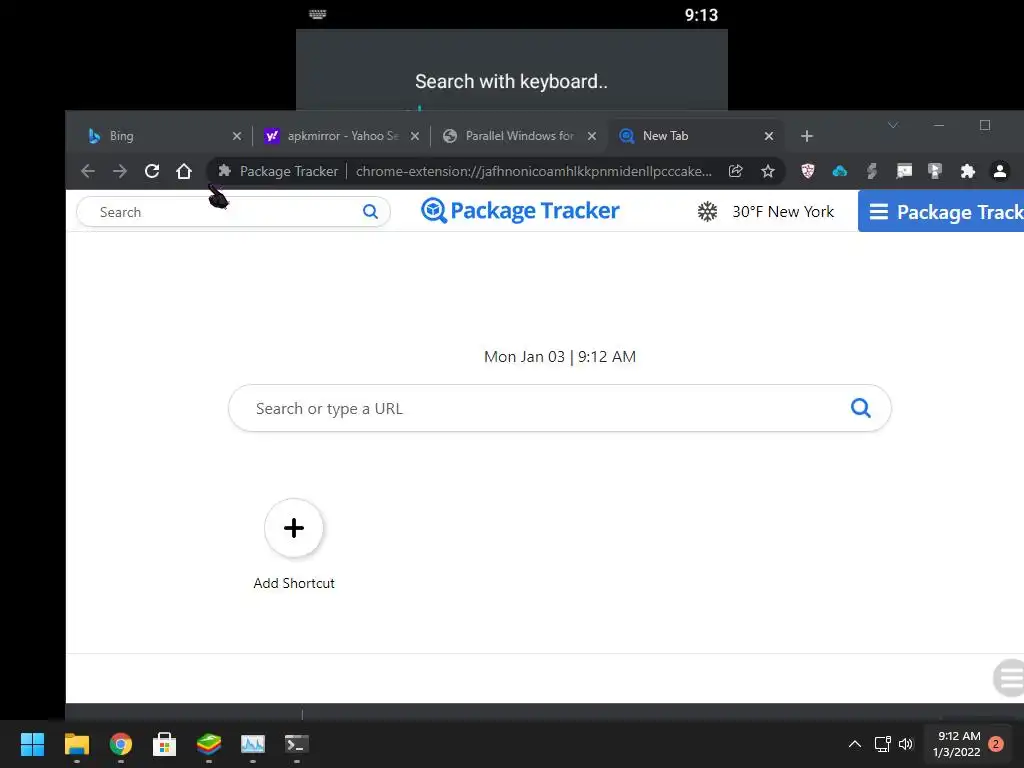This screenshot has height=768, width=1024.
Task: Open the gray lightning extension icon
Action: [x=872, y=171]
